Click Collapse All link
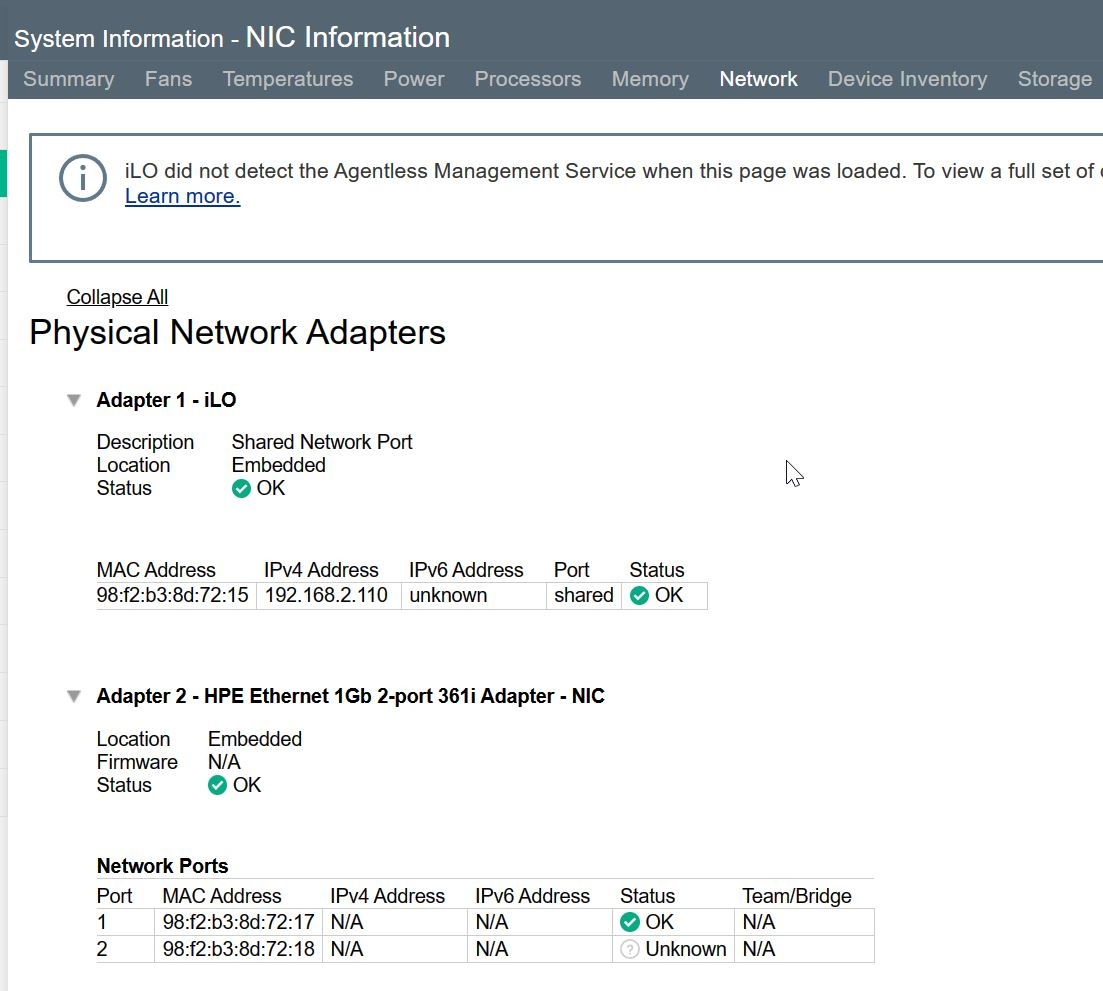The image size is (1103, 991). click(x=117, y=297)
